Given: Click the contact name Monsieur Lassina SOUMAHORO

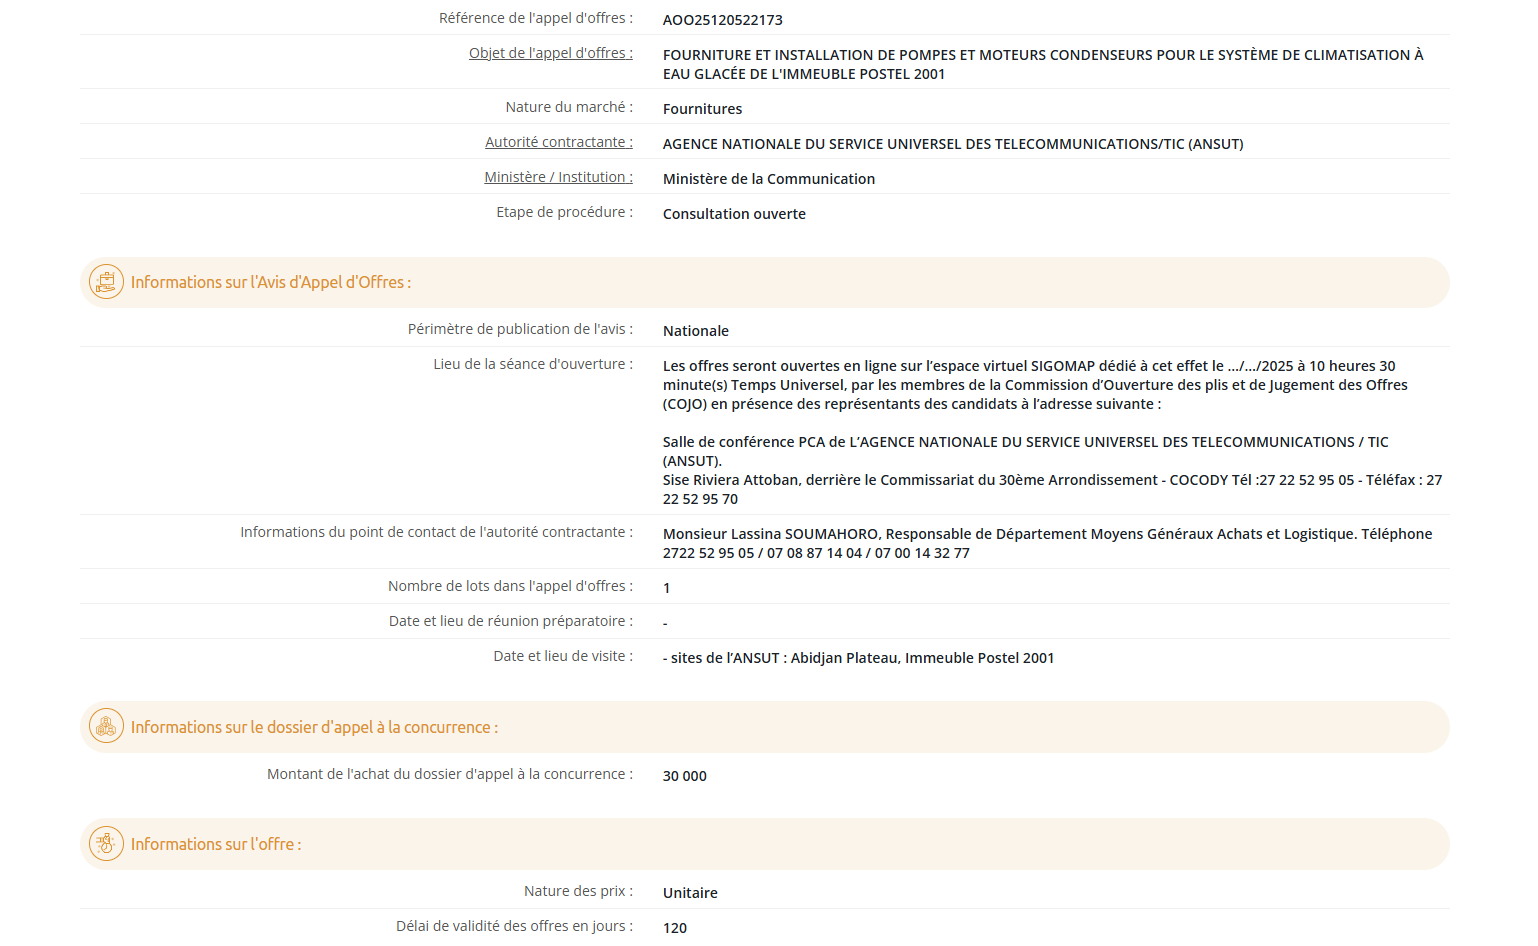Looking at the screenshot, I should click(x=770, y=534).
